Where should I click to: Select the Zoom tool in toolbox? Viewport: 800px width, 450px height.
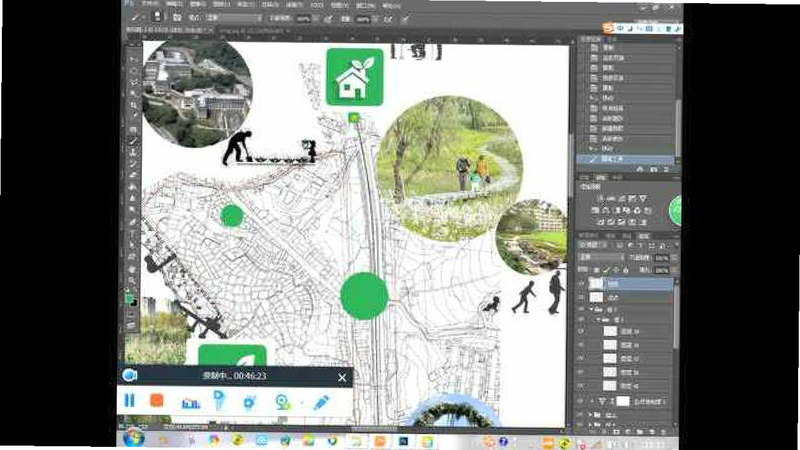(x=134, y=281)
